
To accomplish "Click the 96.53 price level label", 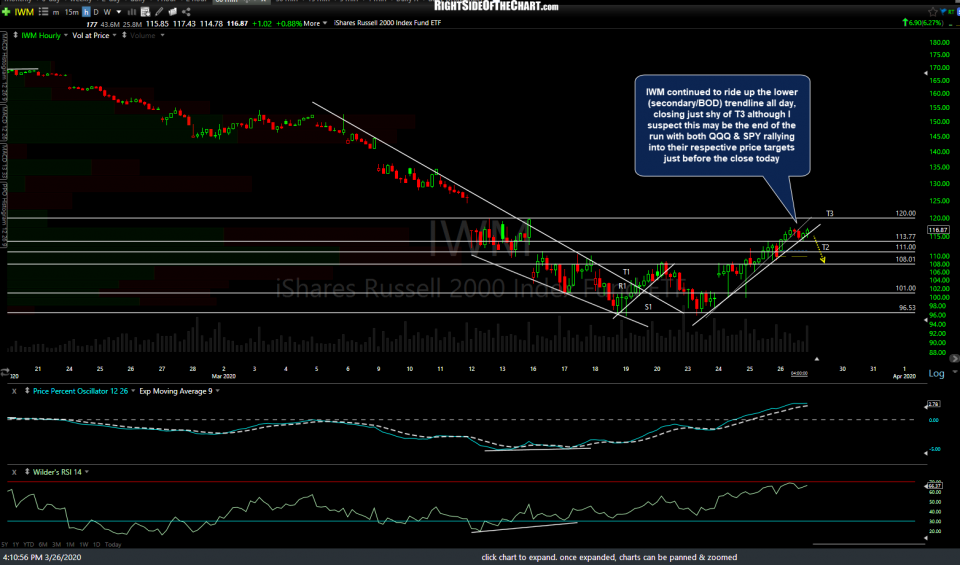I will click(x=907, y=308).
